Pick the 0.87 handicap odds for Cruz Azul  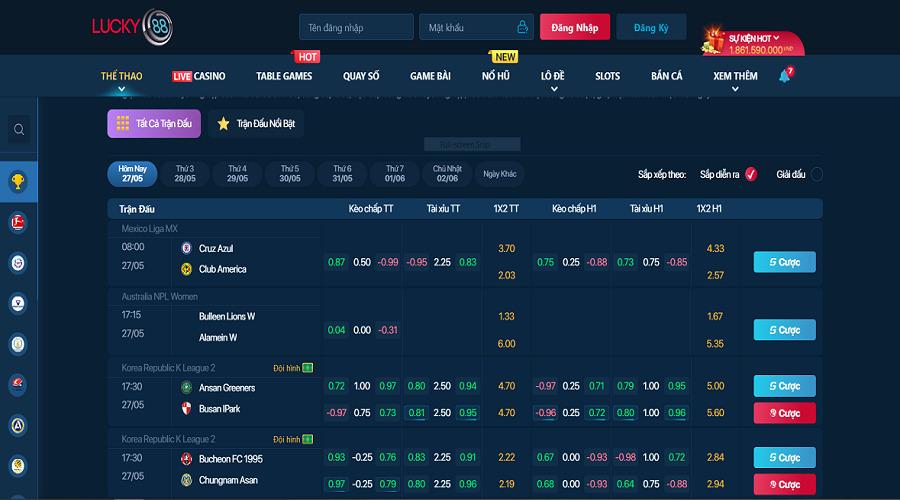pos(336,262)
